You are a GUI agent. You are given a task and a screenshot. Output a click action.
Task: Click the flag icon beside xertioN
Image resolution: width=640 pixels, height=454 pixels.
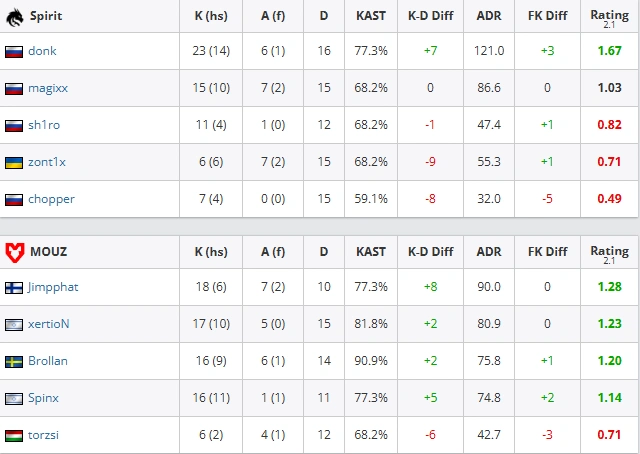(14, 324)
